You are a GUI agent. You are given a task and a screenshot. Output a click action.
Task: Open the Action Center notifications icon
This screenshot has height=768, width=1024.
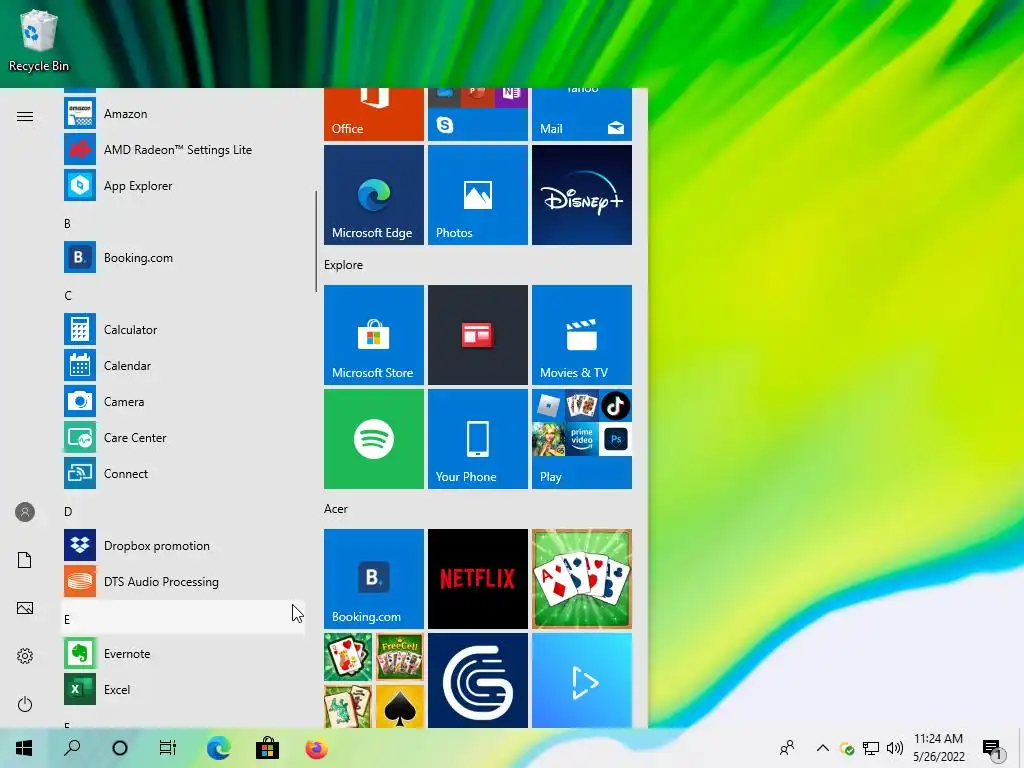[992, 748]
